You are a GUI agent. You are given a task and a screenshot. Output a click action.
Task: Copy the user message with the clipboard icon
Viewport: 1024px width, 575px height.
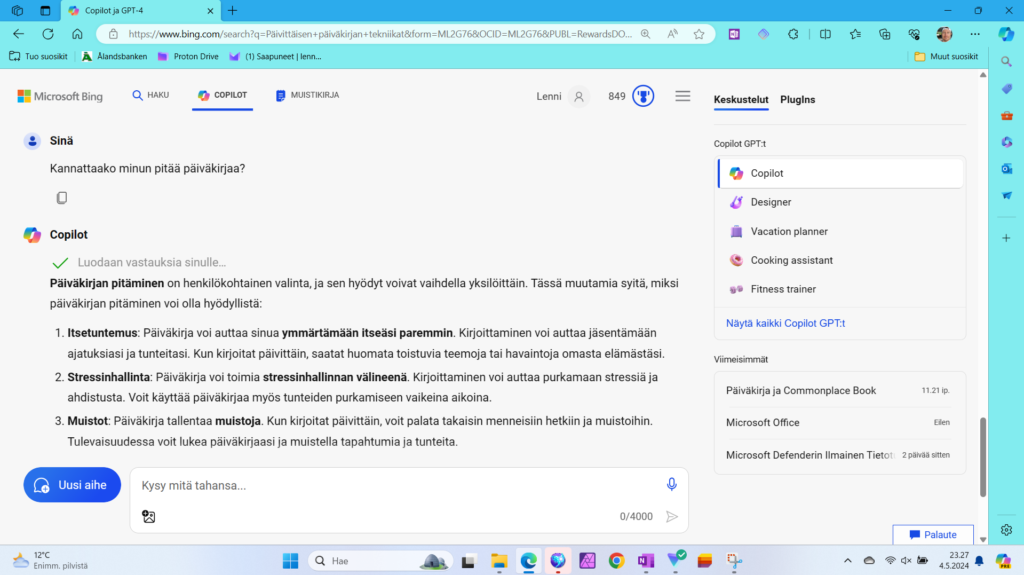click(x=61, y=197)
